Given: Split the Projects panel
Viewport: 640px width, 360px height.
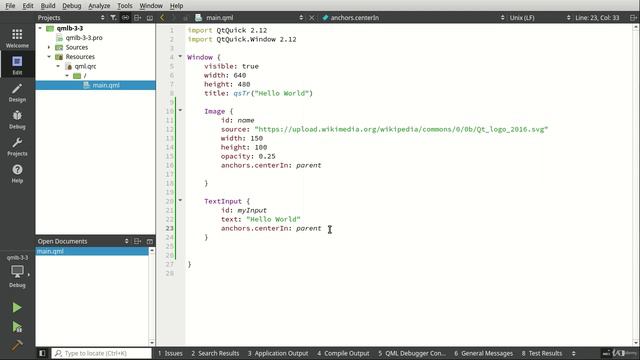Looking at the screenshot, I should pyautogui.click(x=138, y=18).
